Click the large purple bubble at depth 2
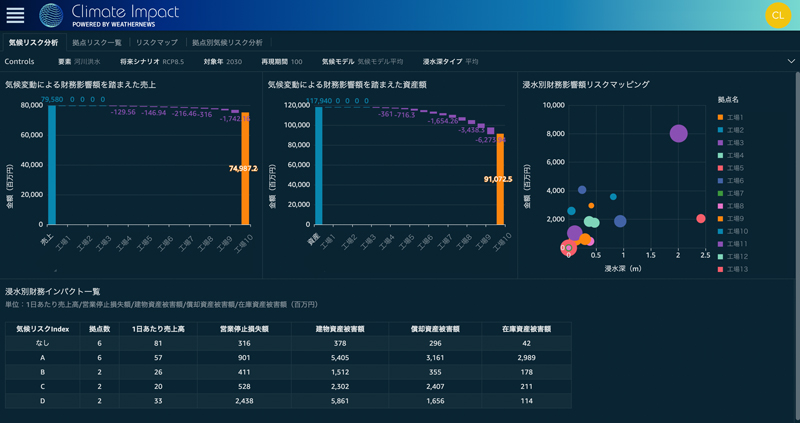 click(x=678, y=134)
